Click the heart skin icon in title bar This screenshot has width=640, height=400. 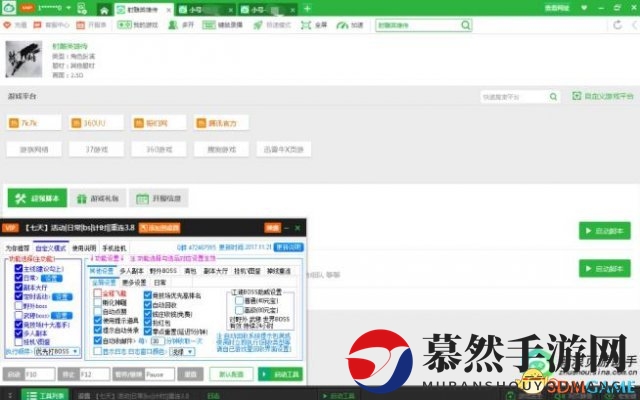584,8
